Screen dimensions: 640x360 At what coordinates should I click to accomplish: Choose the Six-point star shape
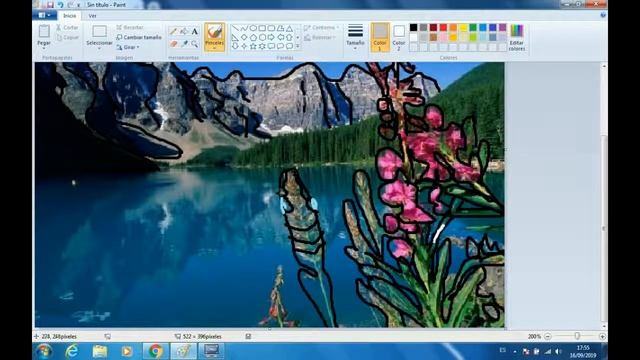(262, 46)
